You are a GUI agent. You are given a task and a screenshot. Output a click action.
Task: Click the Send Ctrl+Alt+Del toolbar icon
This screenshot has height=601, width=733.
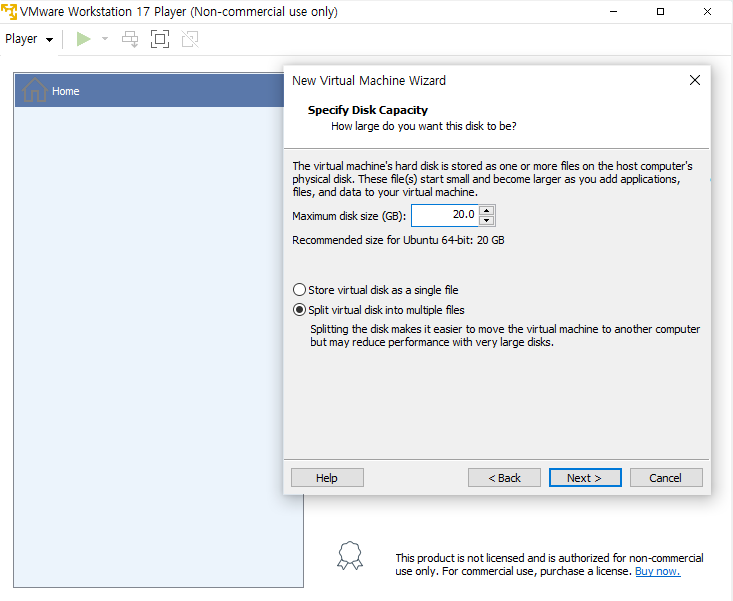(x=130, y=39)
